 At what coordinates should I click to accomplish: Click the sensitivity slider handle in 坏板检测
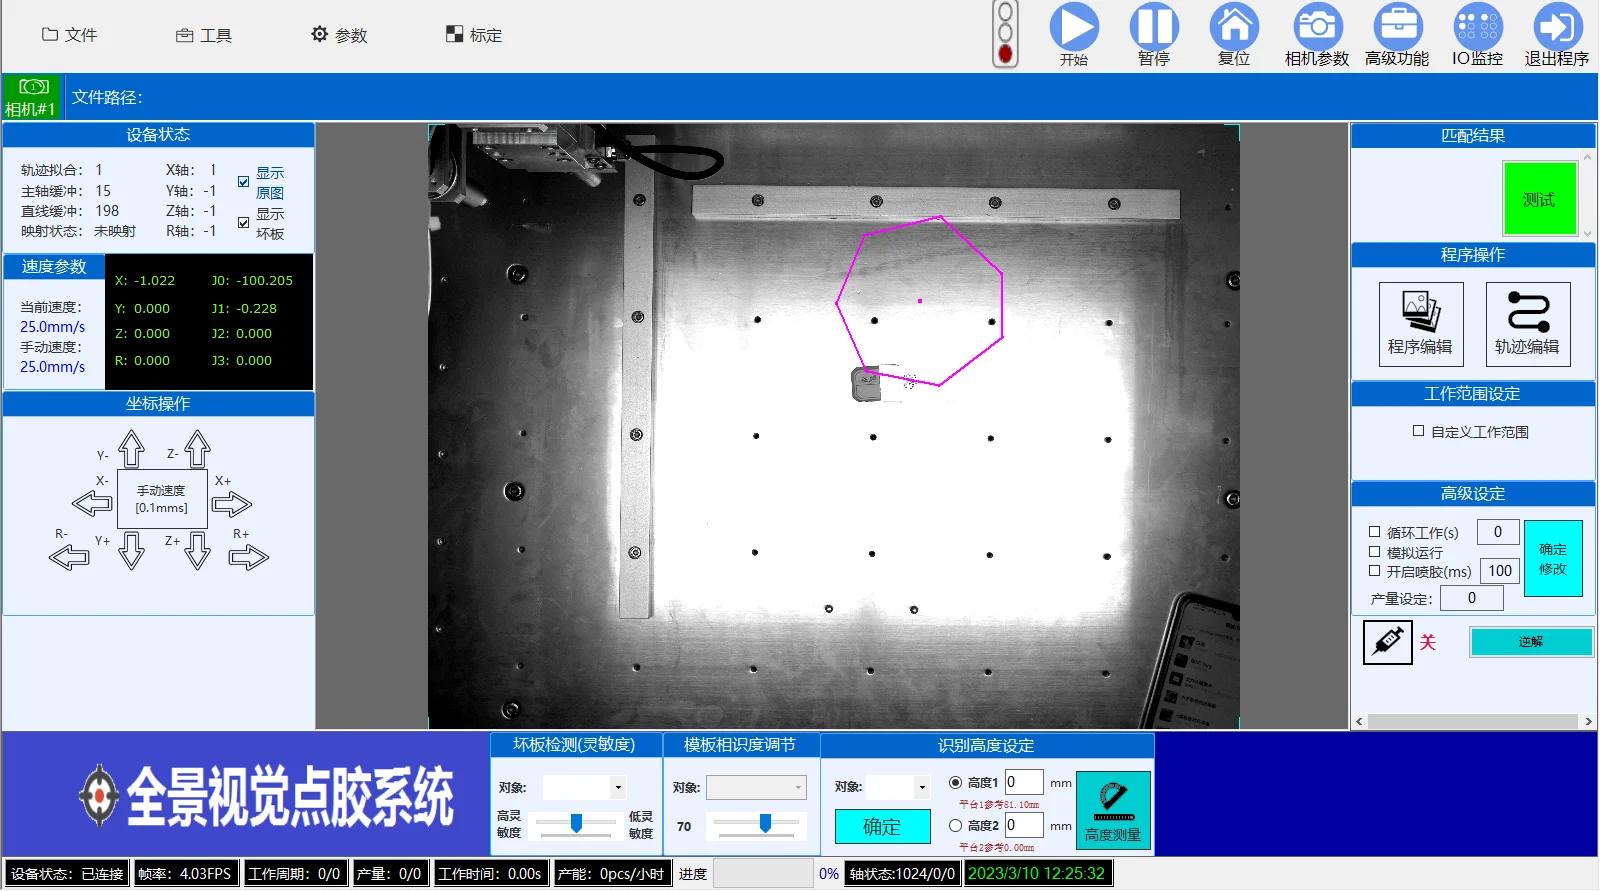point(576,823)
